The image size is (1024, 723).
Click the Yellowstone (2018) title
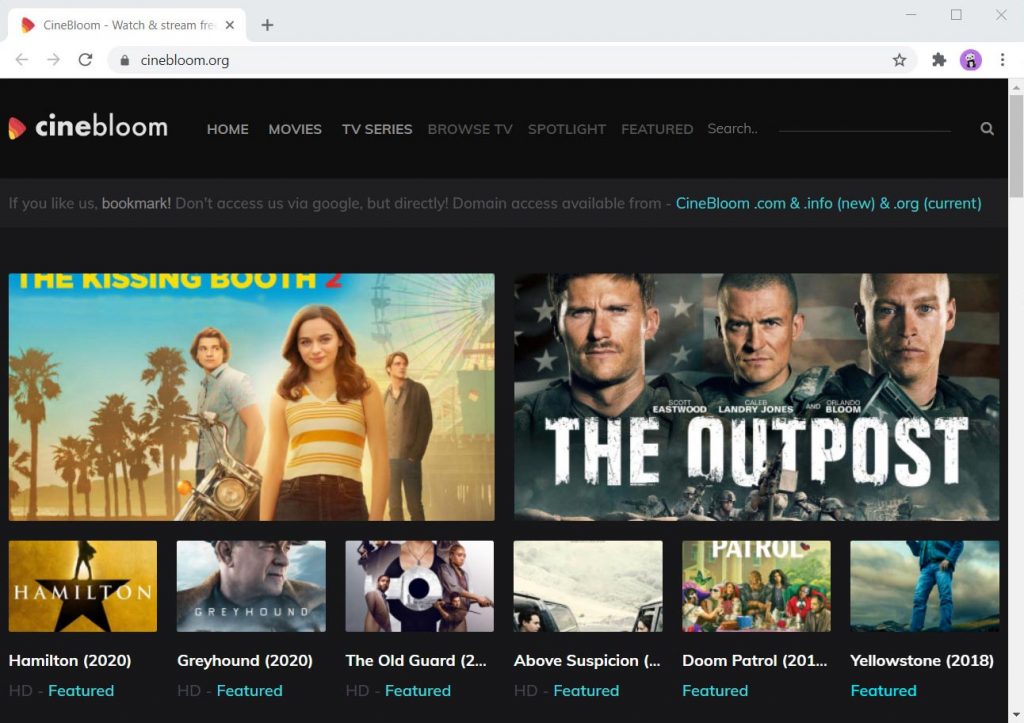coord(922,660)
